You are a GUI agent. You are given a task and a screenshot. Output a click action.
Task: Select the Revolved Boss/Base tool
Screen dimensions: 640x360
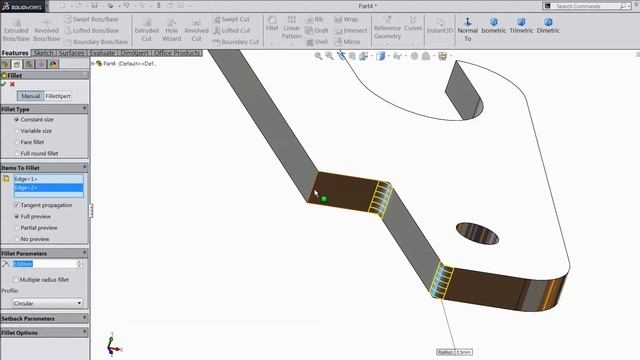click(46, 30)
